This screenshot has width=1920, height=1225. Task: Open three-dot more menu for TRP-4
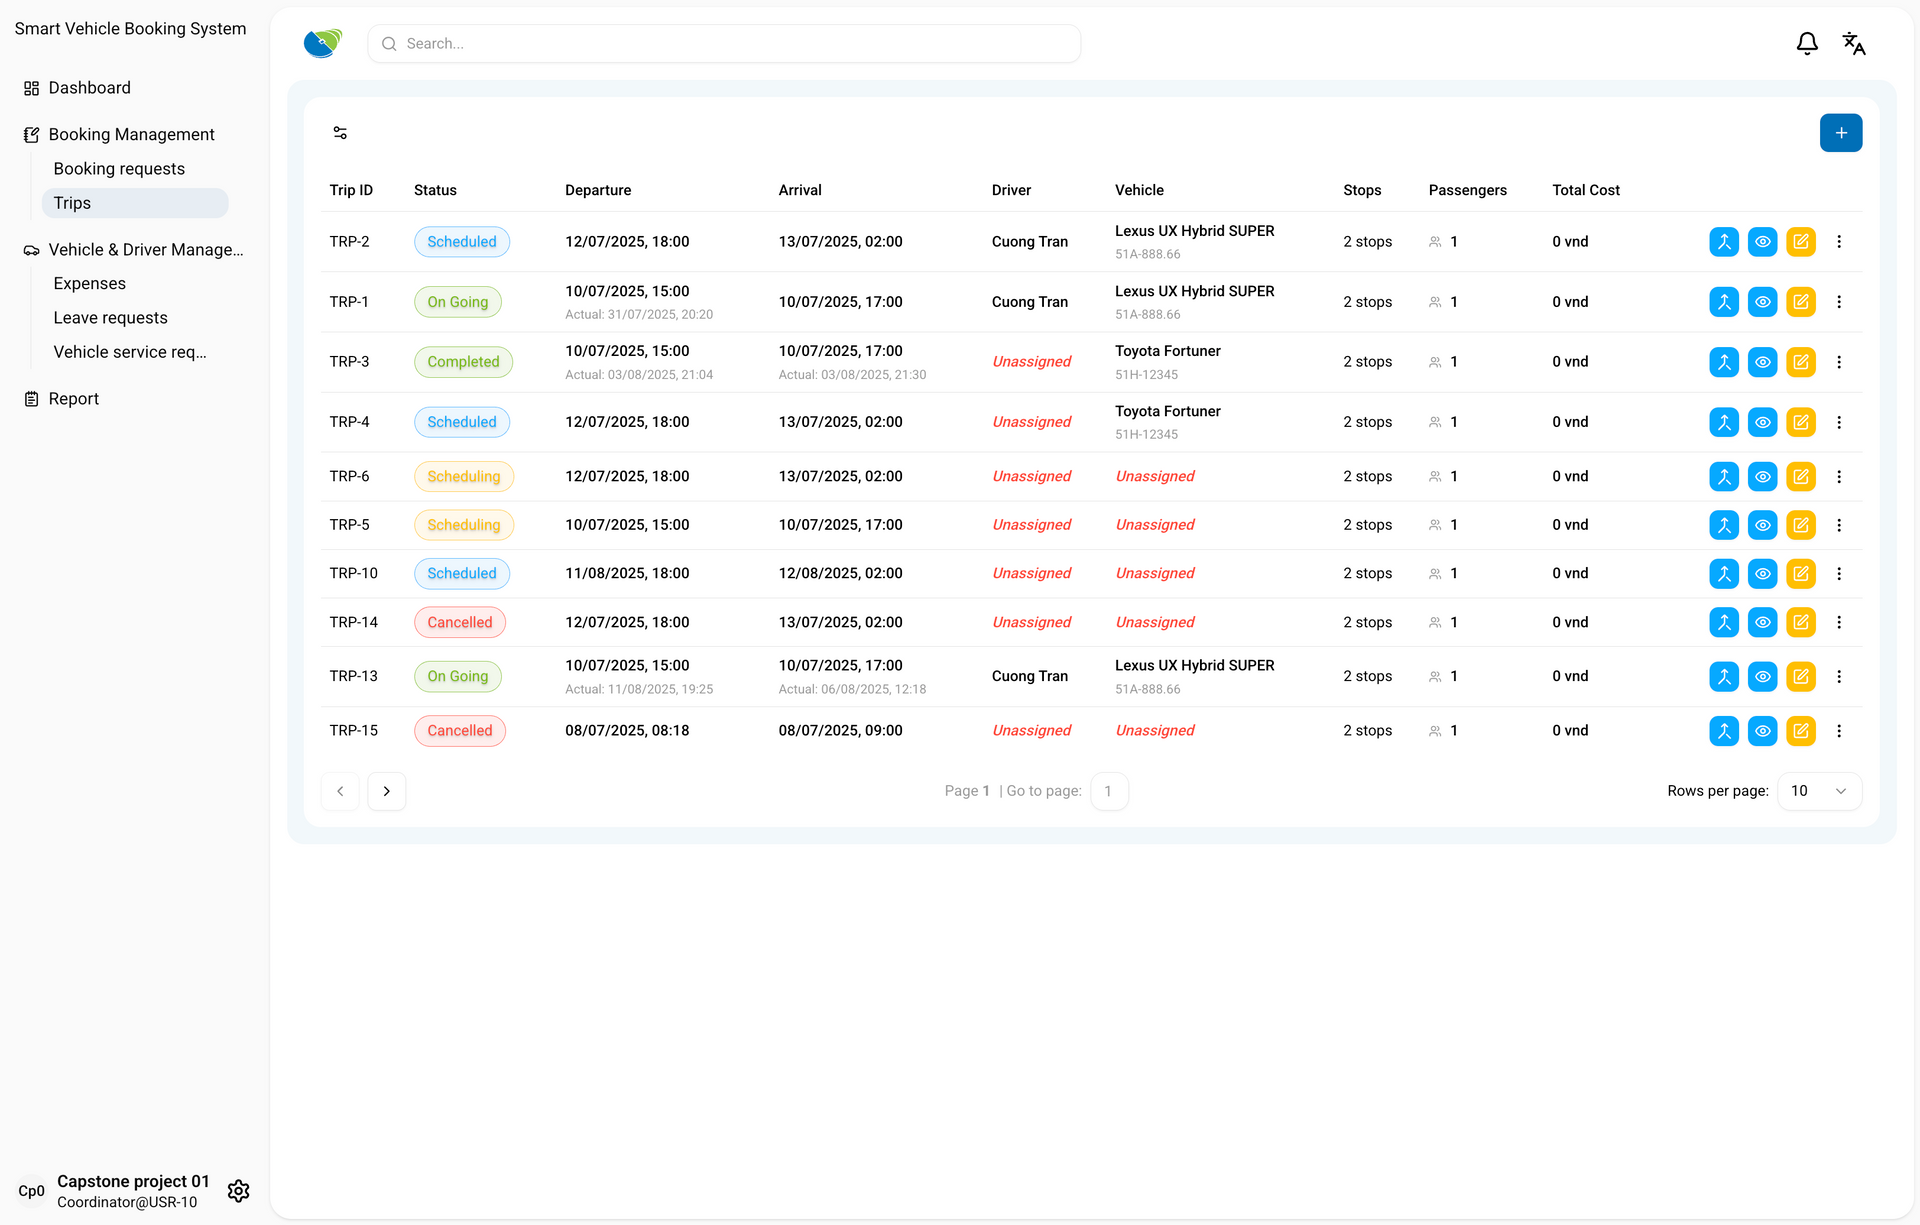pos(1838,422)
